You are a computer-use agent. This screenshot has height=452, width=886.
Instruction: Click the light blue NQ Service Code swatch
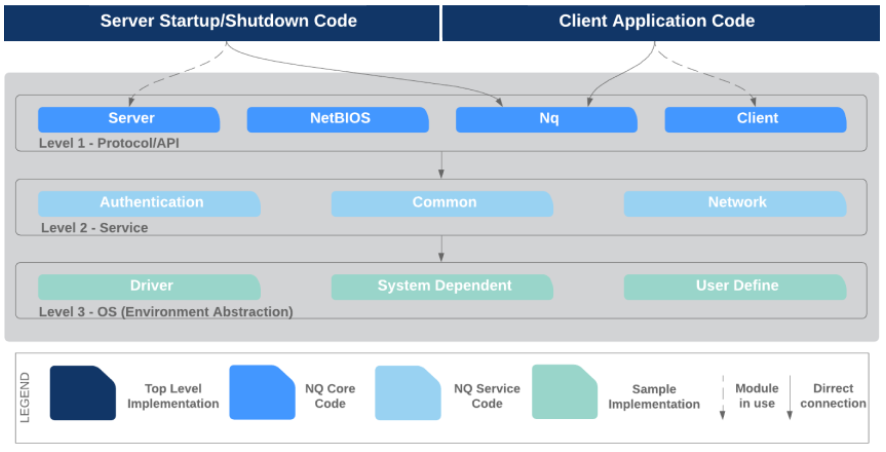408,393
